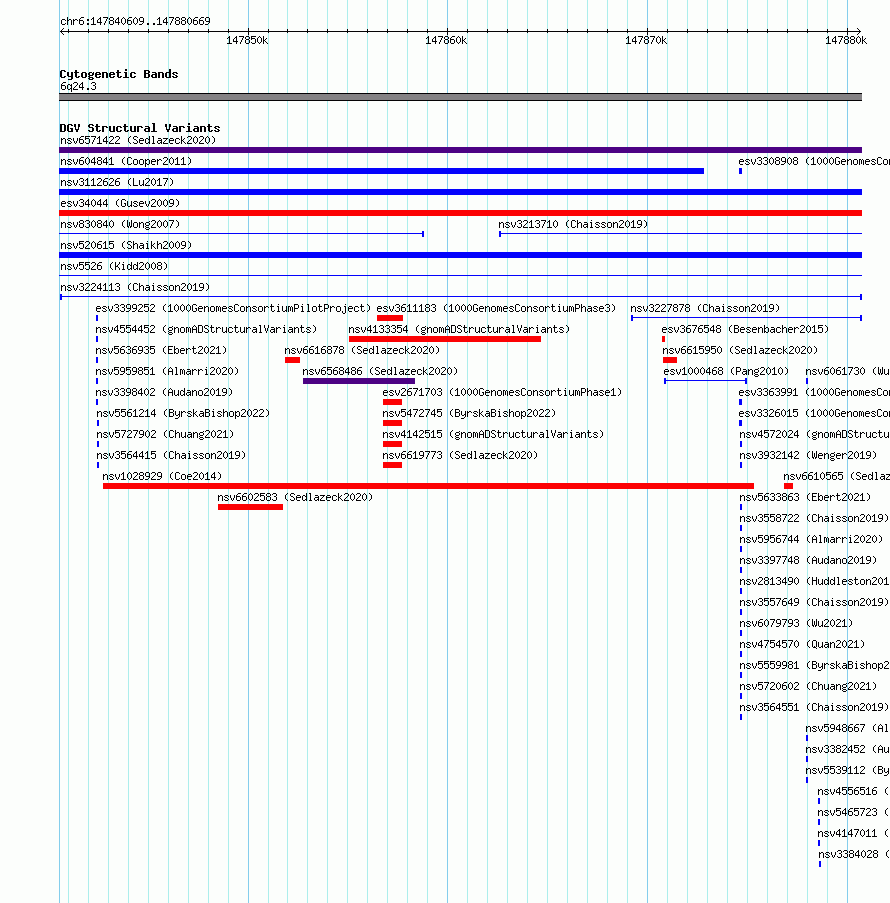Click nsv3564415 (Chaisson2019) label
Image resolution: width=890 pixels, height=903 pixels.
click(171, 456)
